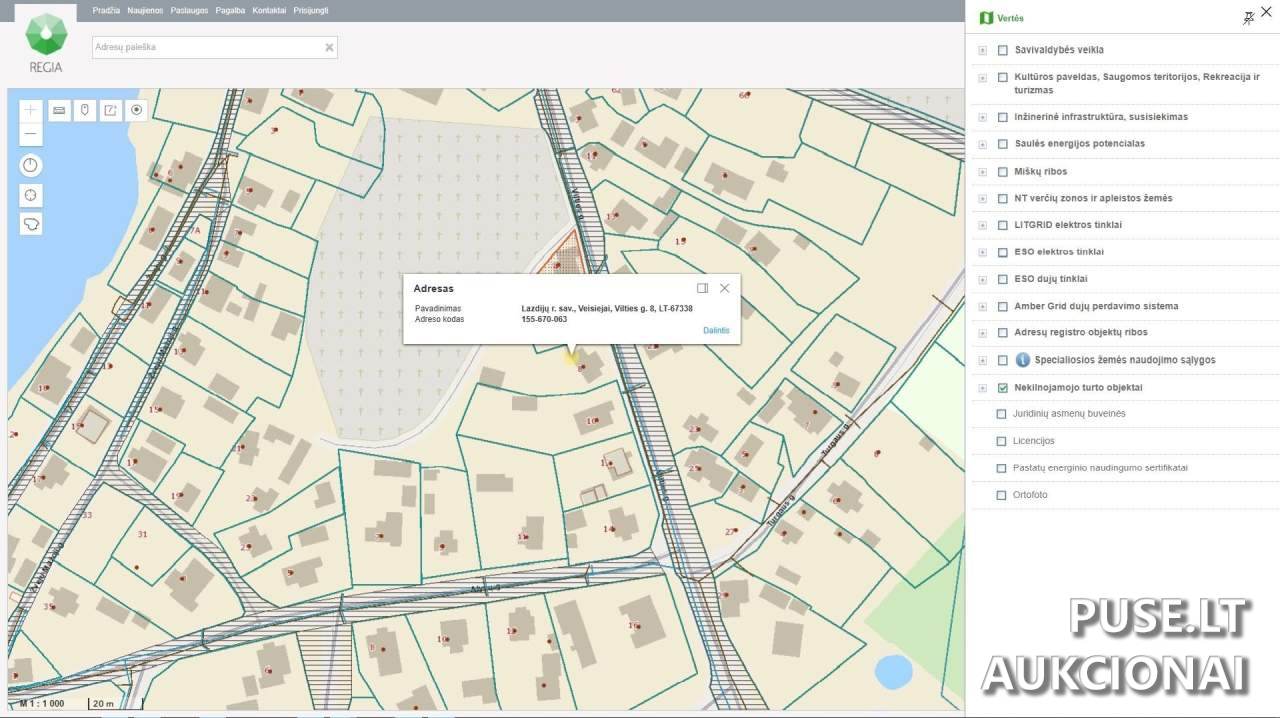The width and height of the screenshot is (1280, 718).
Task: Expand the Savivaldybės veikla layer group
Action: coord(982,50)
